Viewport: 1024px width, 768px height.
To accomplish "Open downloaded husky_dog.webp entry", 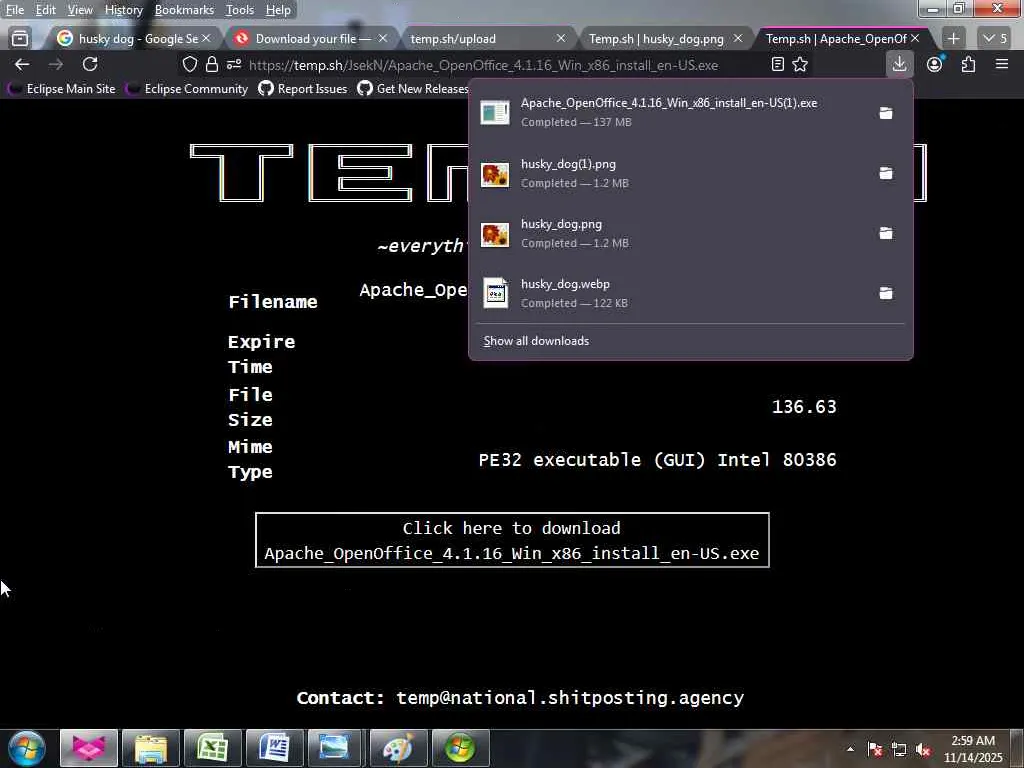I will (x=669, y=293).
